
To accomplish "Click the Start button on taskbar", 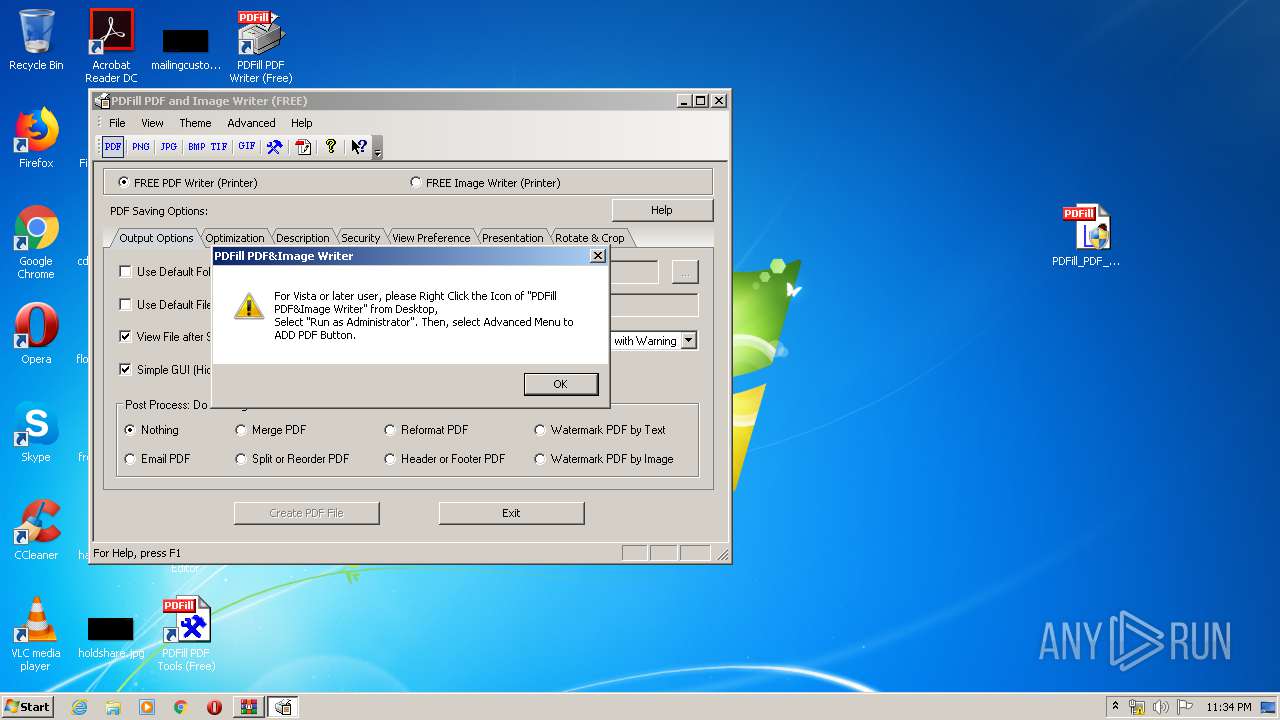I will [27, 706].
